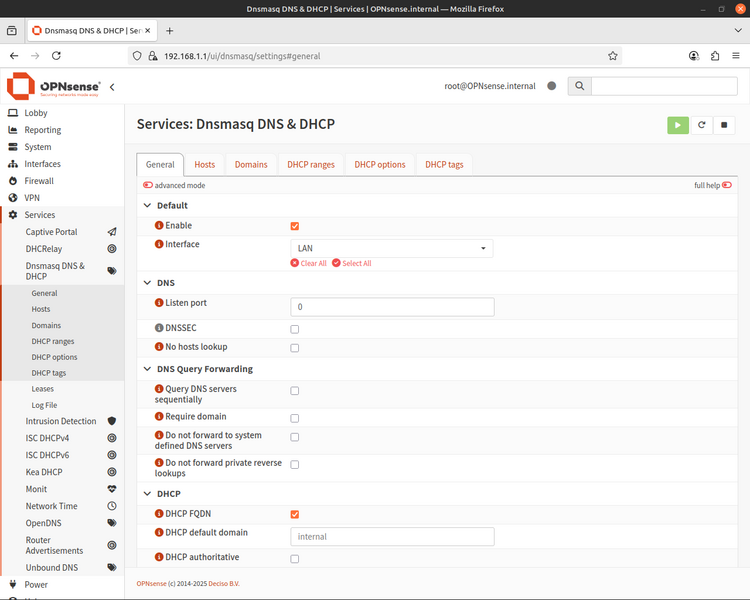This screenshot has height=600, width=750.
Task: Enable the DNSSEC checkbox
Action: (x=295, y=329)
